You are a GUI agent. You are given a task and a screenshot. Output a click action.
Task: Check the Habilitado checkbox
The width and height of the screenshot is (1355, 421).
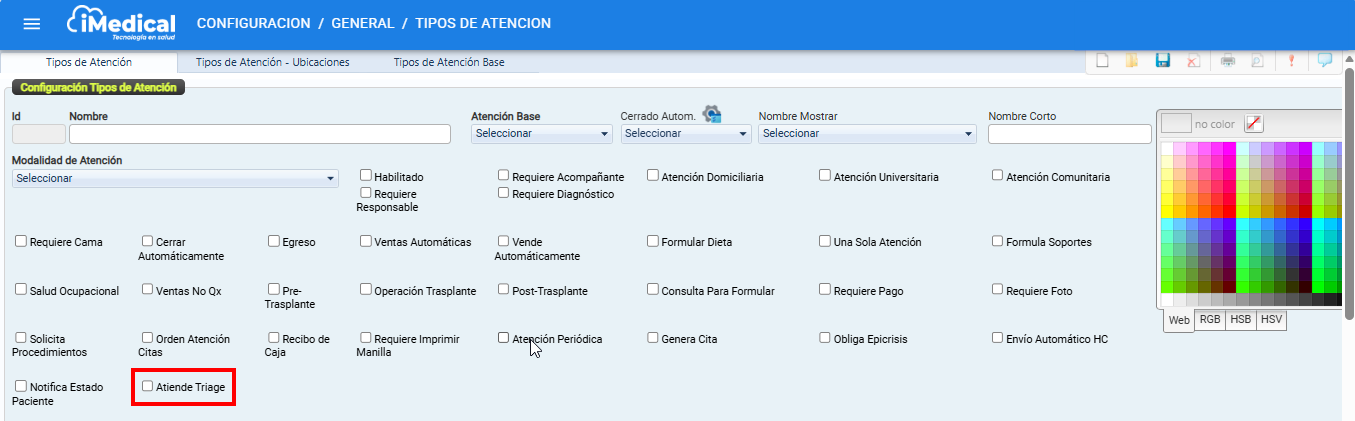pyautogui.click(x=366, y=176)
